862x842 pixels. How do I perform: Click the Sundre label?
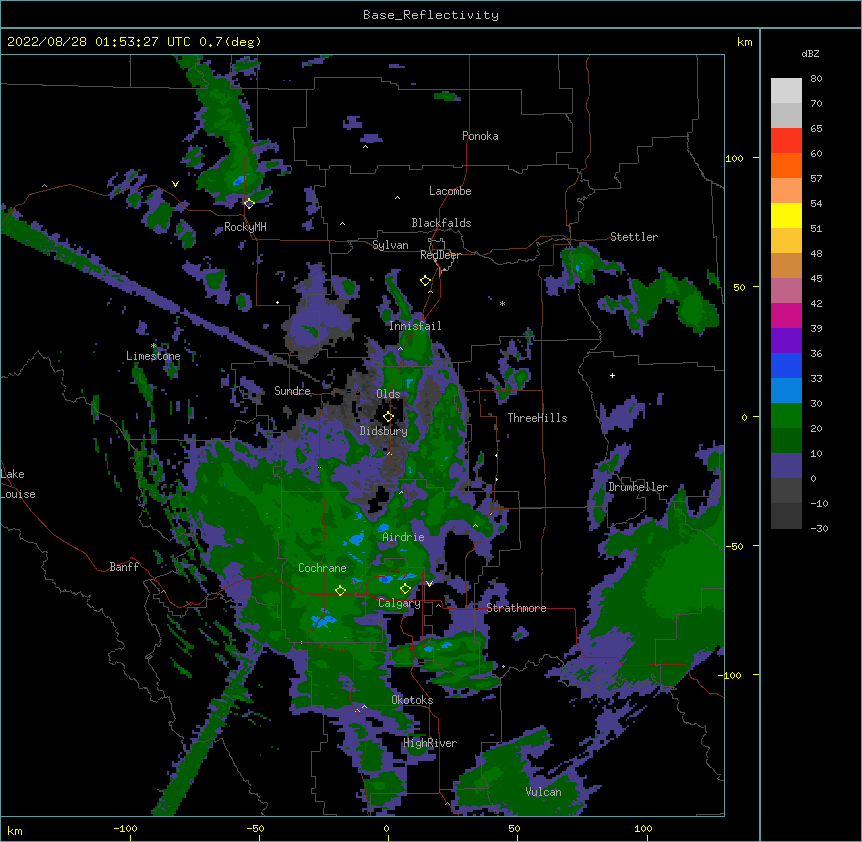click(292, 391)
